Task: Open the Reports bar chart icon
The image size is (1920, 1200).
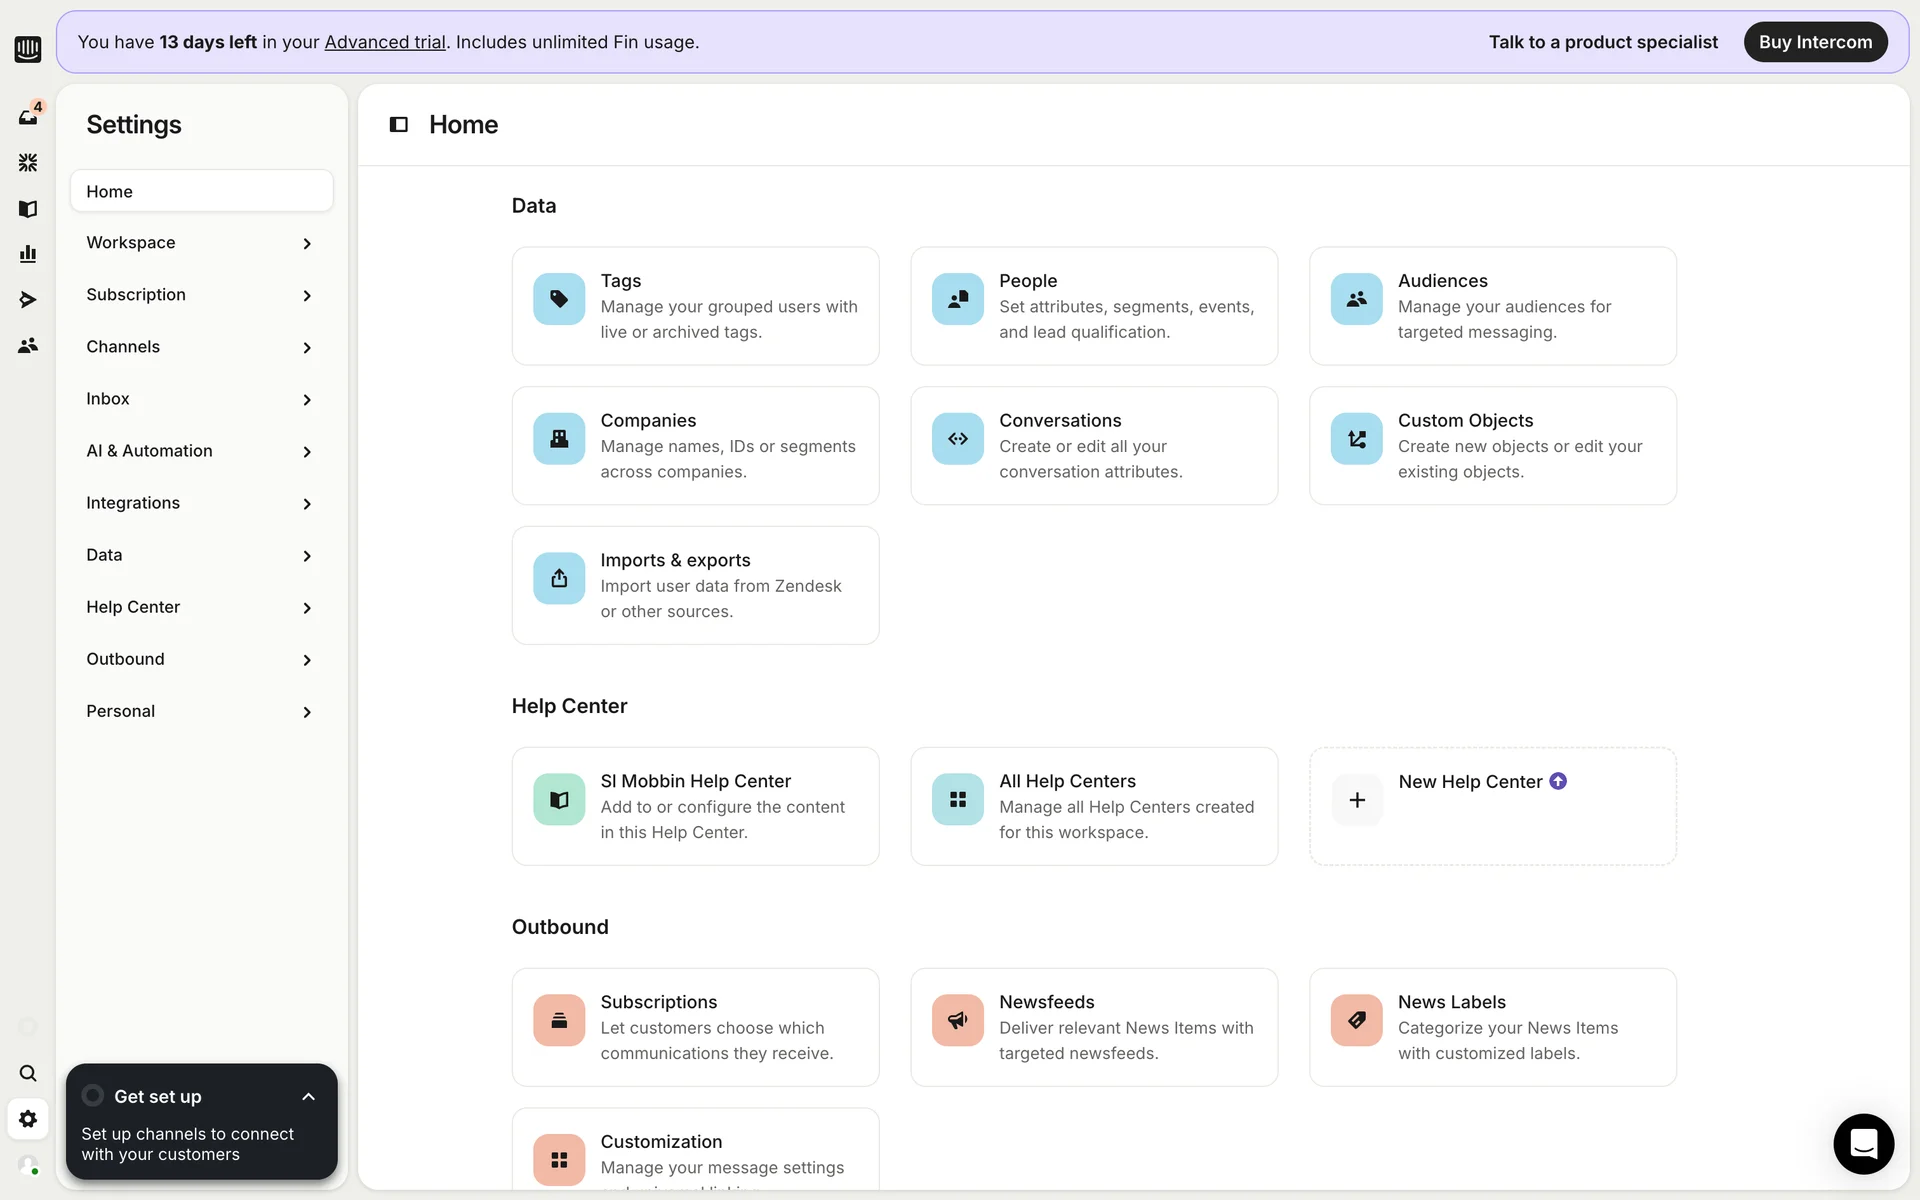Action: pyautogui.click(x=28, y=254)
